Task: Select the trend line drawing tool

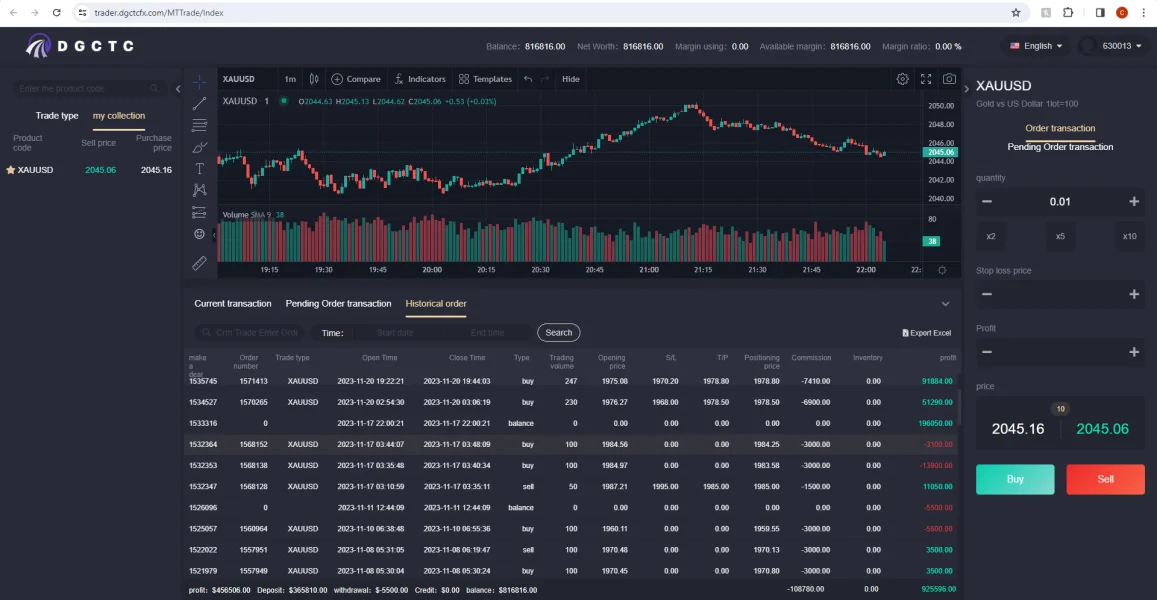Action: 199,103
